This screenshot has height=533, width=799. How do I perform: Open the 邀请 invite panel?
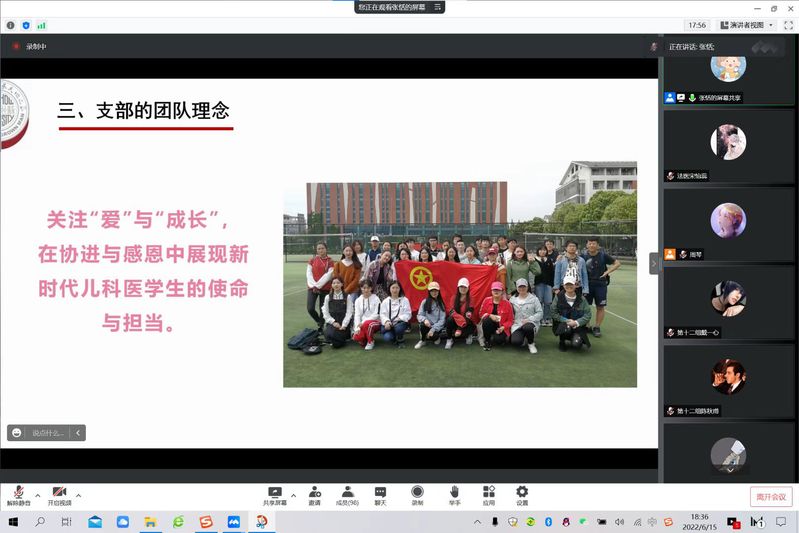(315, 495)
